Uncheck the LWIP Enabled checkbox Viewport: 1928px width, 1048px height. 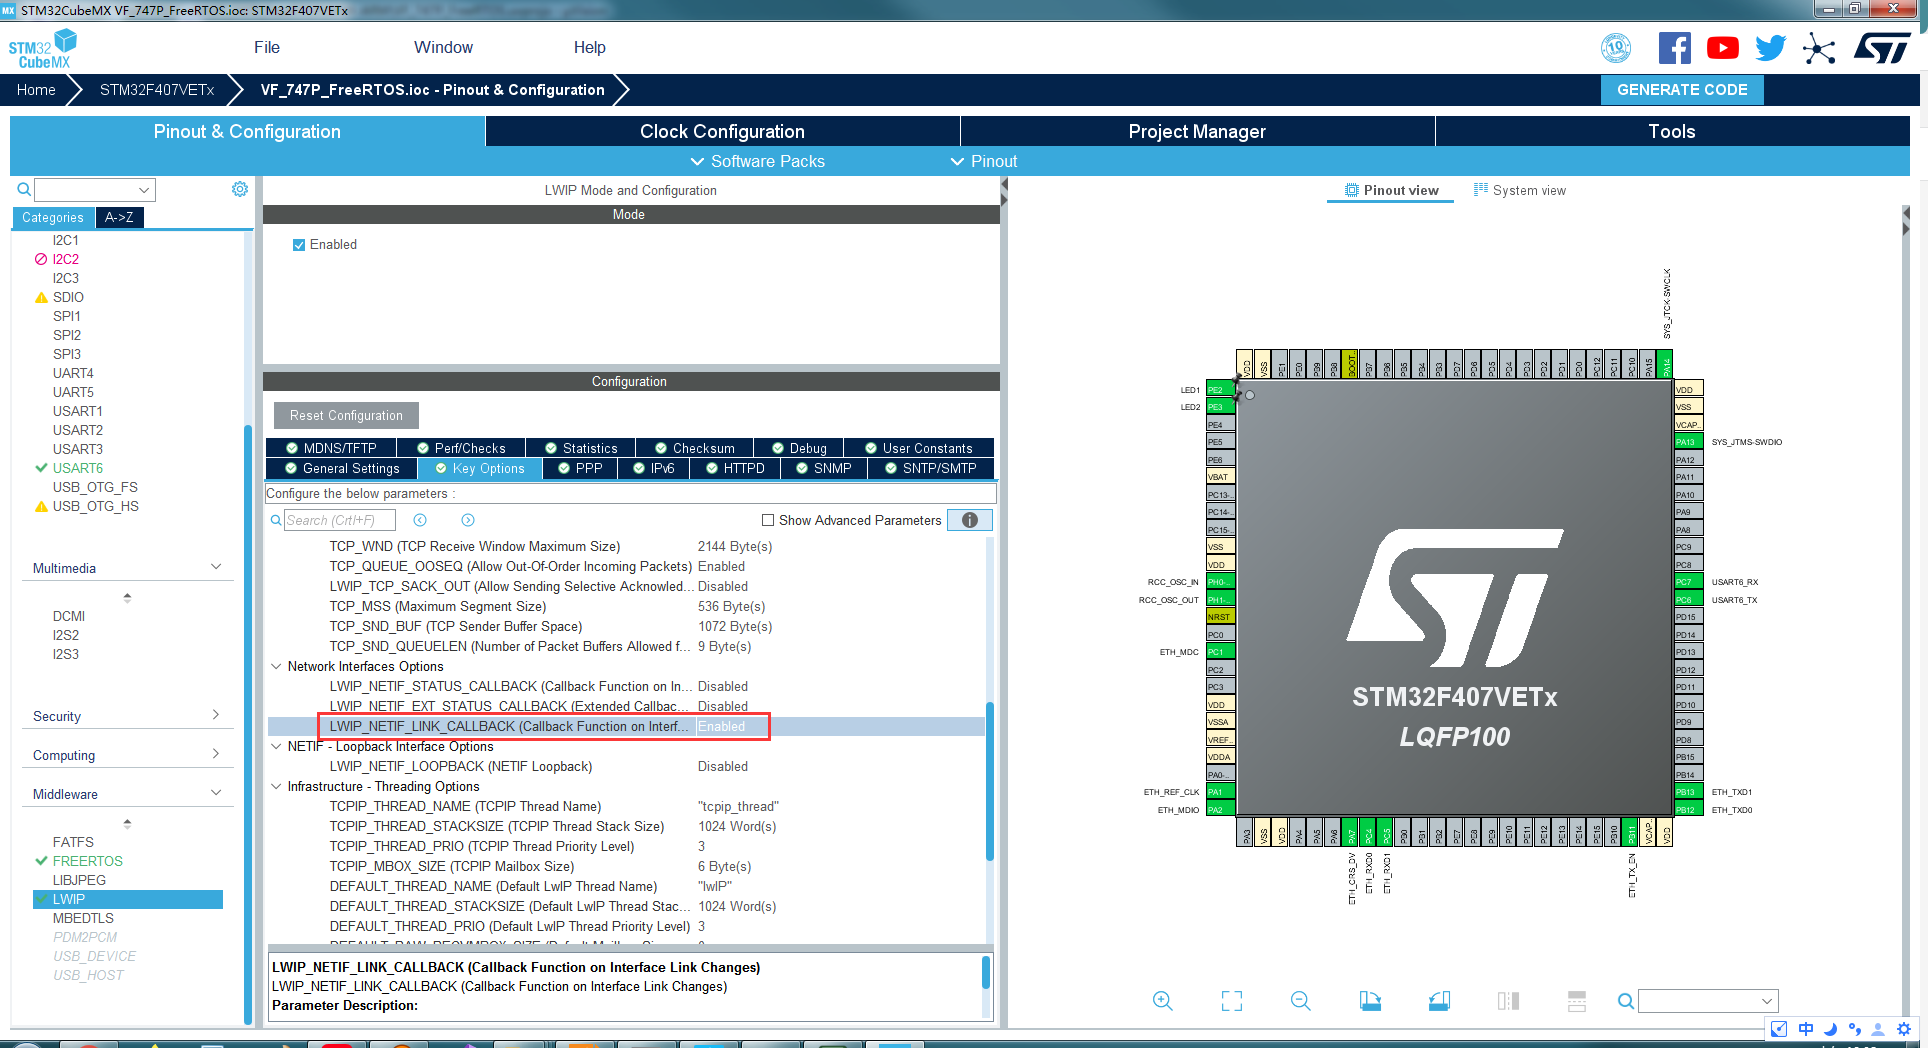298,244
